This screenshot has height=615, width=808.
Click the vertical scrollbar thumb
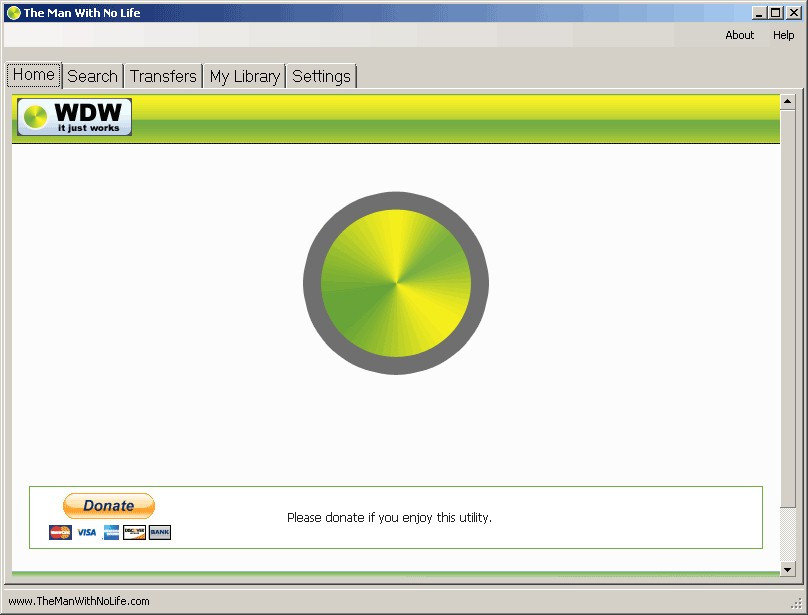click(x=787, y=308)
